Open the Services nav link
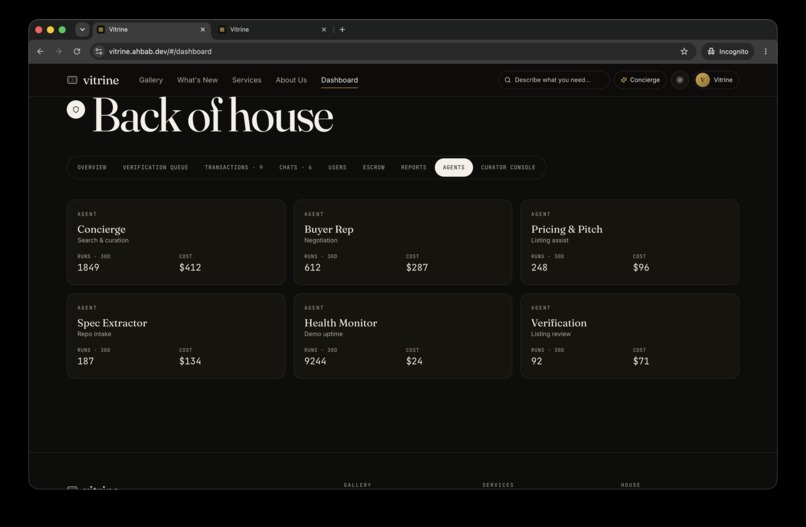 (x=246, y=80)
